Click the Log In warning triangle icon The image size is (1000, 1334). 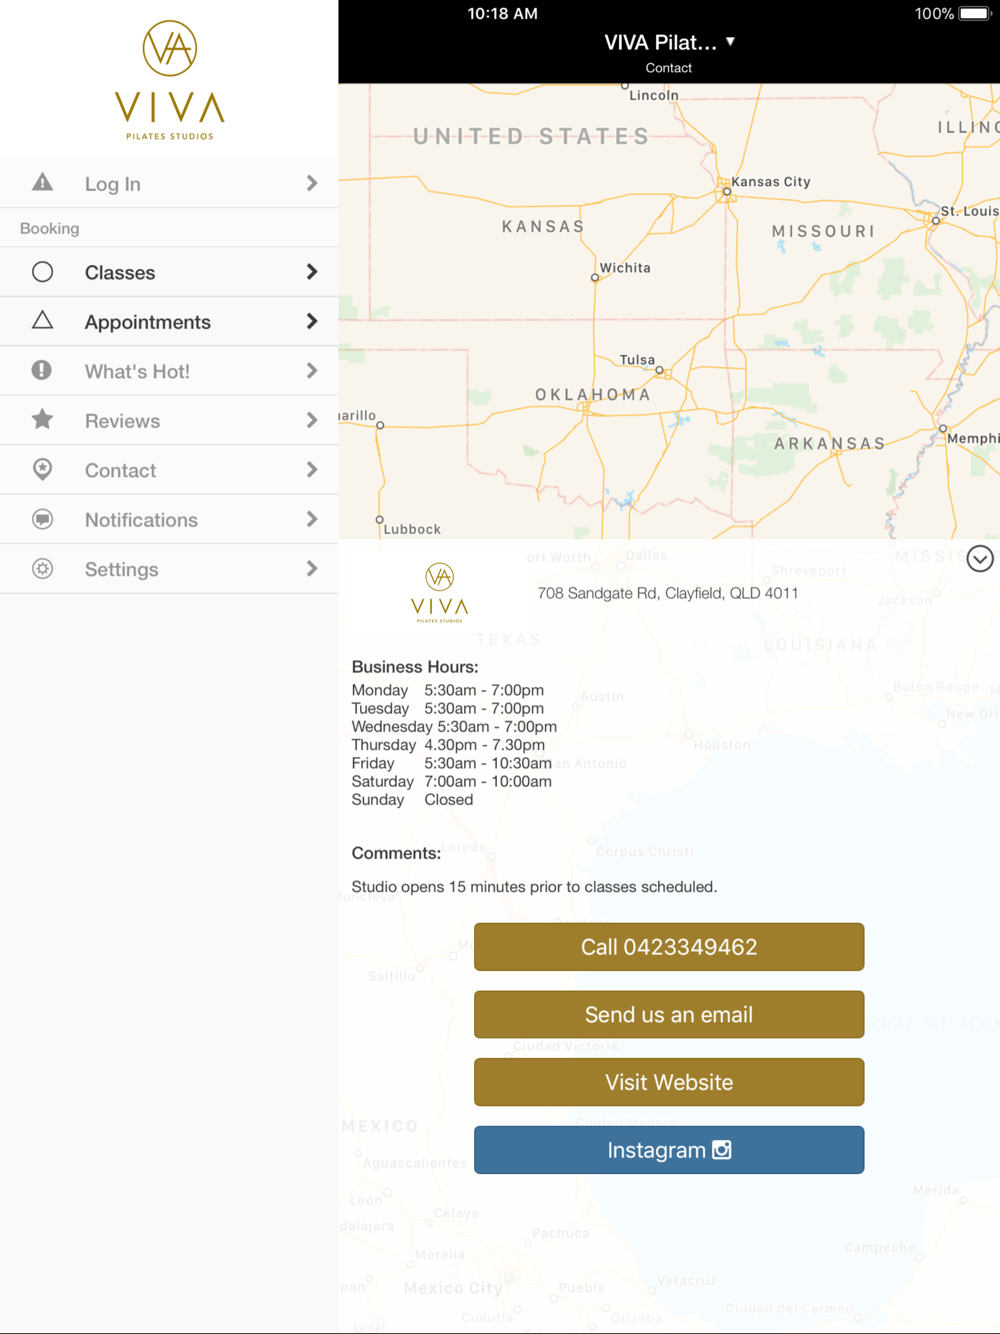(x=42, y=182)
